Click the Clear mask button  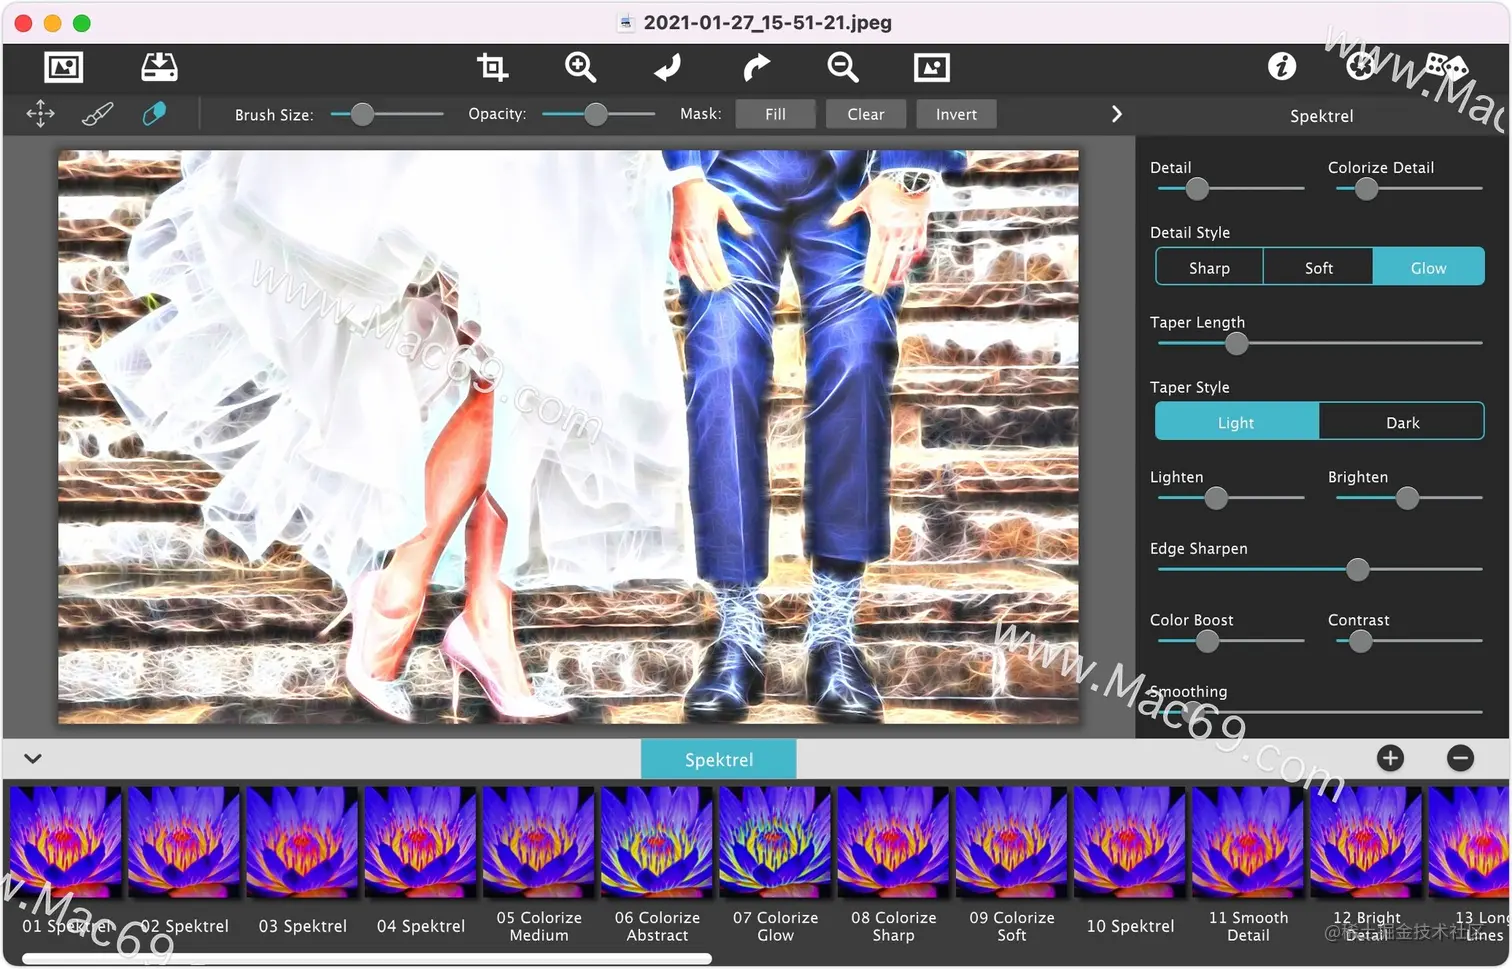click(x=866, y=114)
